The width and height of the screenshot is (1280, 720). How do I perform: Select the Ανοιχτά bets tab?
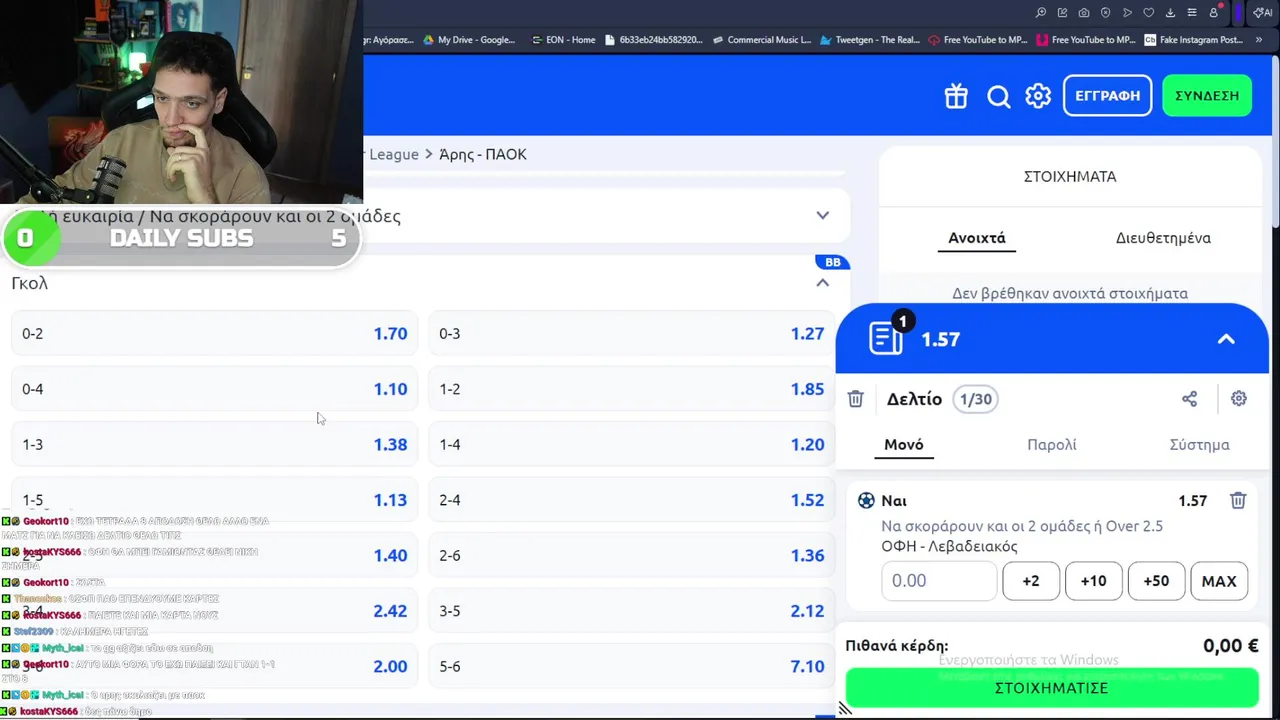point(977,238)
